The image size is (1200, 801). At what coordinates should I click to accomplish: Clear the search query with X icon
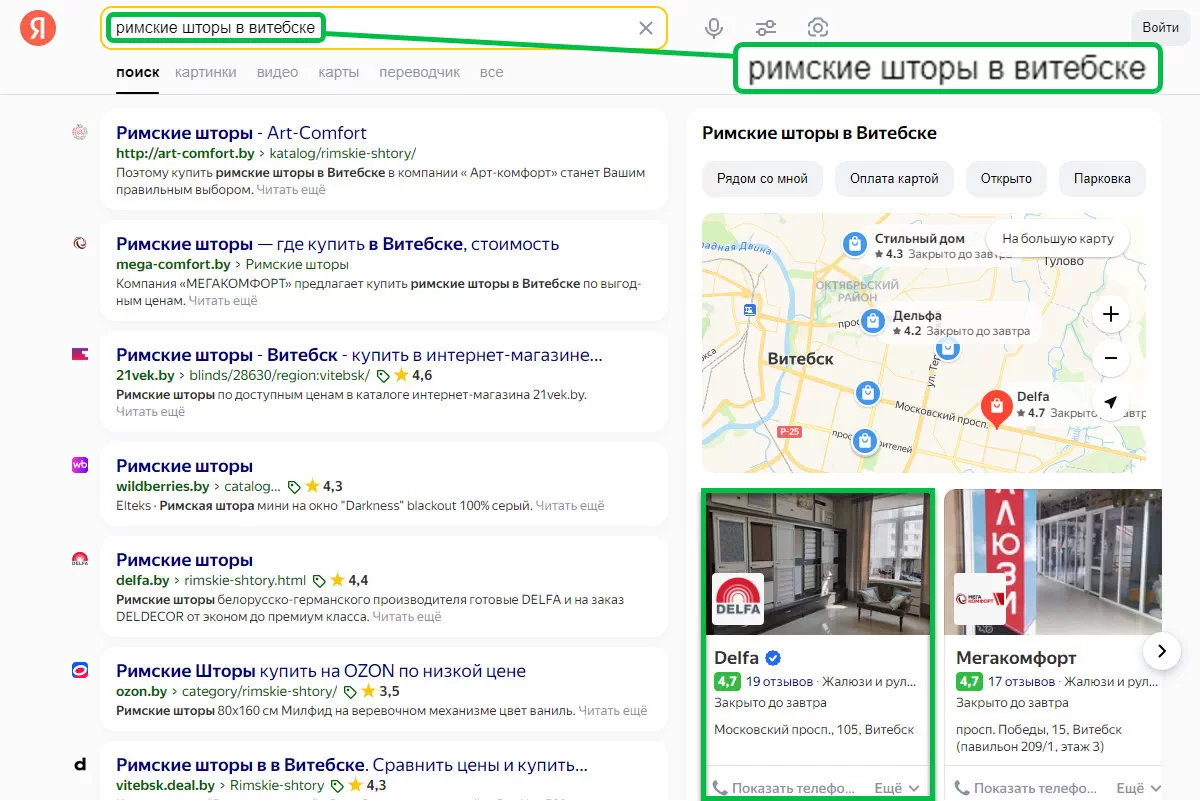click(x=646, y=28)
